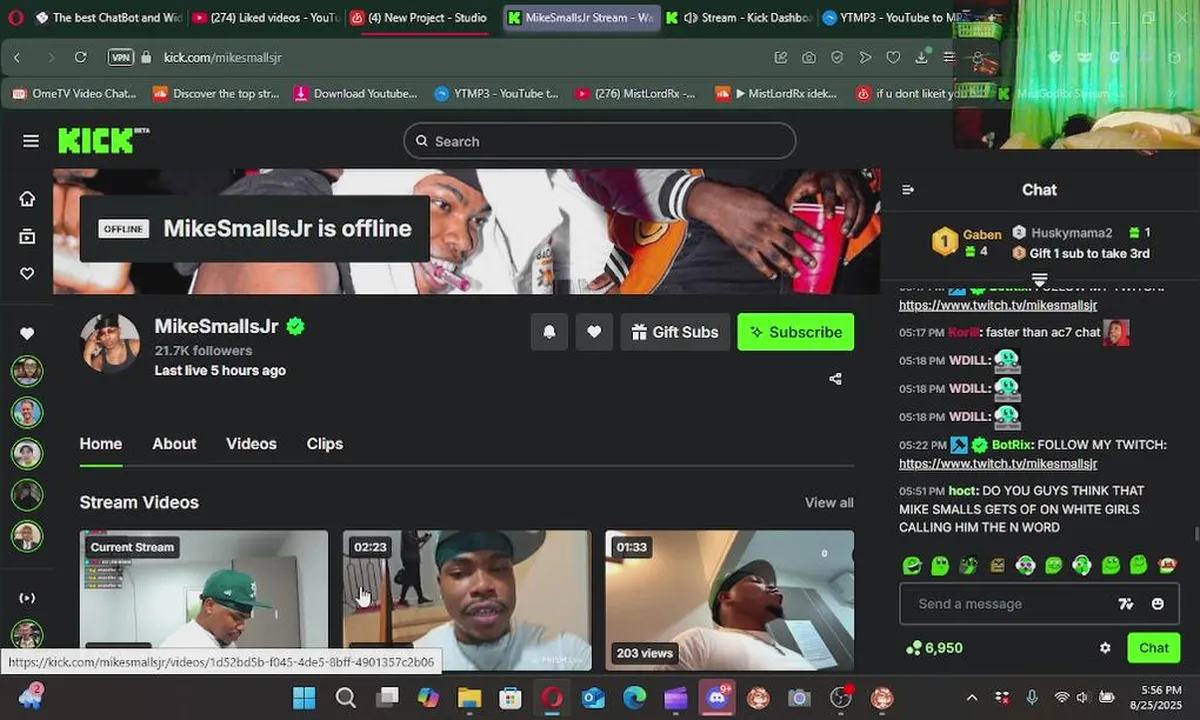Open Following heart outline in sidebar

tap(27, 274)
